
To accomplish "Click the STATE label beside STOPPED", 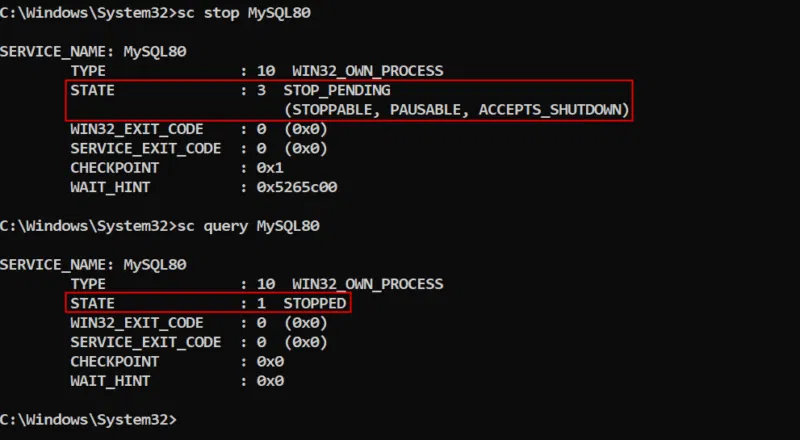I will point(92,303).
